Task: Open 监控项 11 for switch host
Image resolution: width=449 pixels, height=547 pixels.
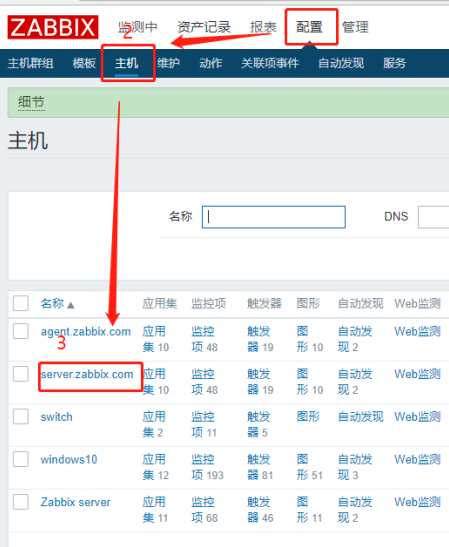Action: coord(204,425)
